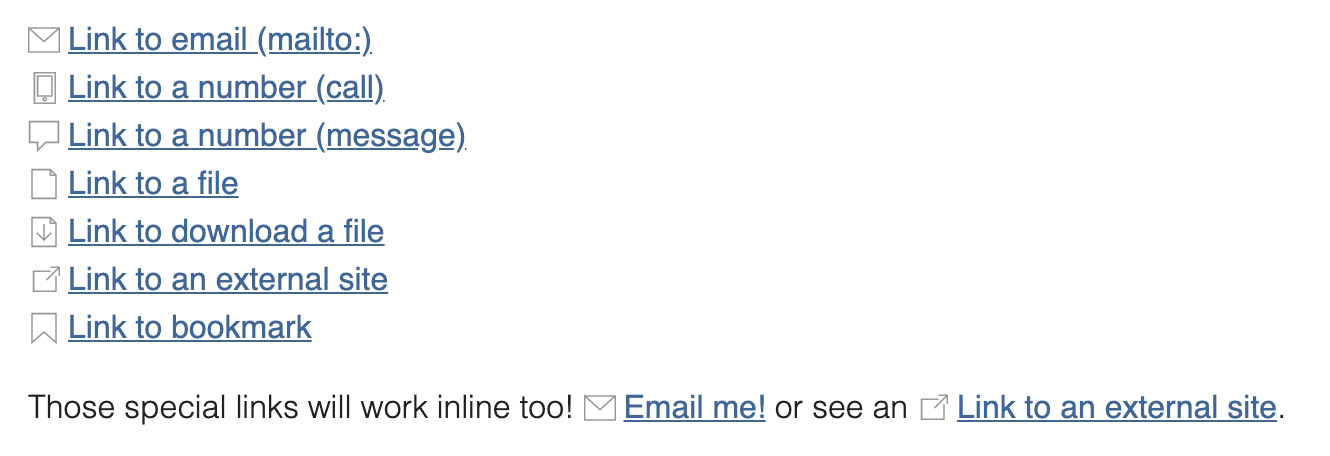The image size is (1330, 456).
Task: Click the envelope icon beside the mailto link
Action: tap(44, 40)
